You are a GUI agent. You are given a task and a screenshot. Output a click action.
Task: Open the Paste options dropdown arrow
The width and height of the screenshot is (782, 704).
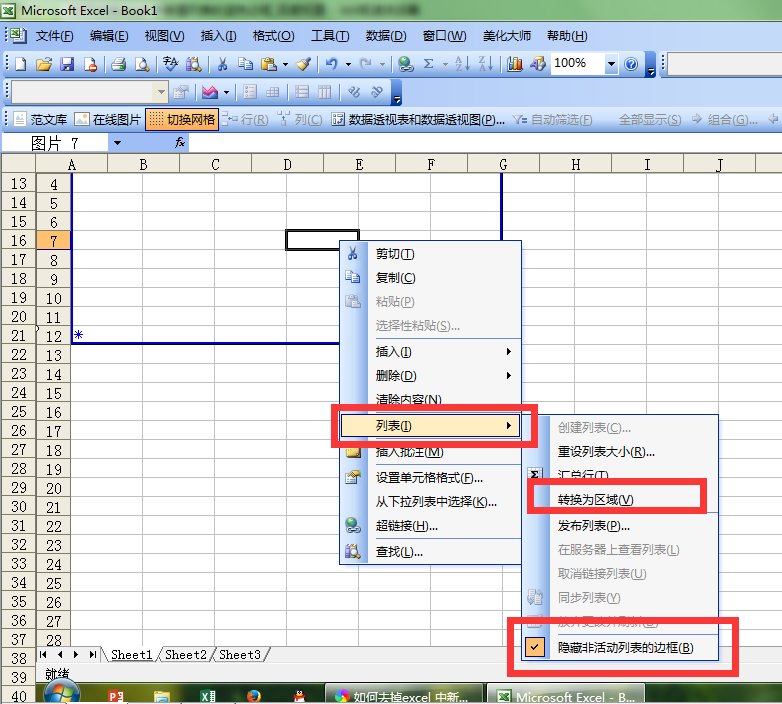285,64
